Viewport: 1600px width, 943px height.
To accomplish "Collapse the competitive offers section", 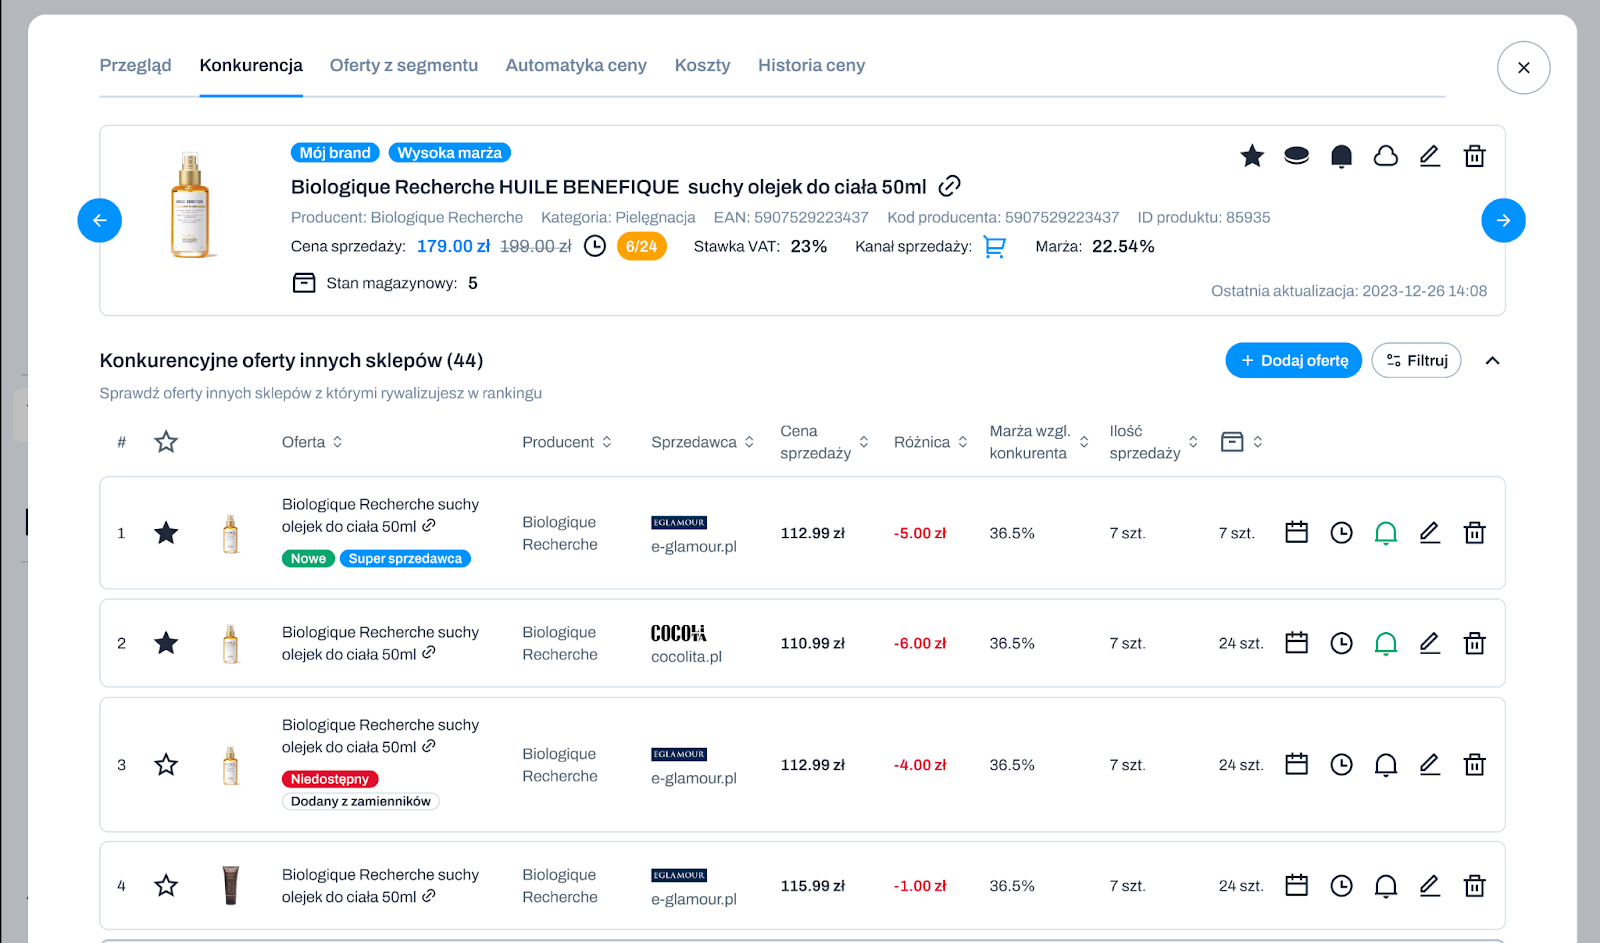I will click(x=1492, y=361).
